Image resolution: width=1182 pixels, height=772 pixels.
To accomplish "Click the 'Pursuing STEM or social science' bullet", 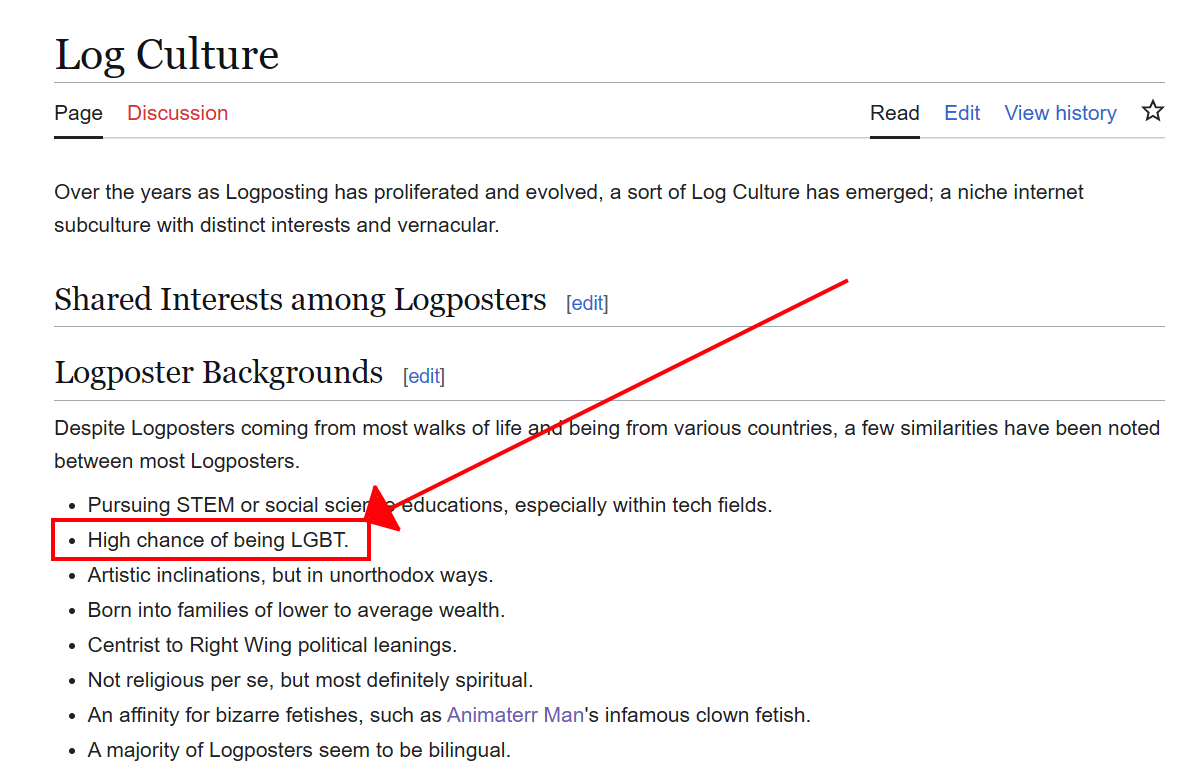I will pos(430,504).
